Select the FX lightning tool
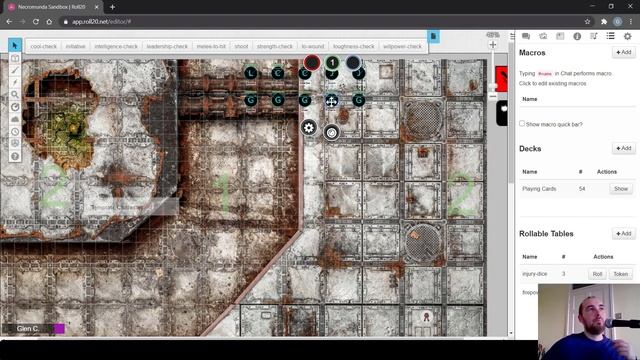Viewport: 640px width, 360px height. pyautogui.click(x=15, y=82)
